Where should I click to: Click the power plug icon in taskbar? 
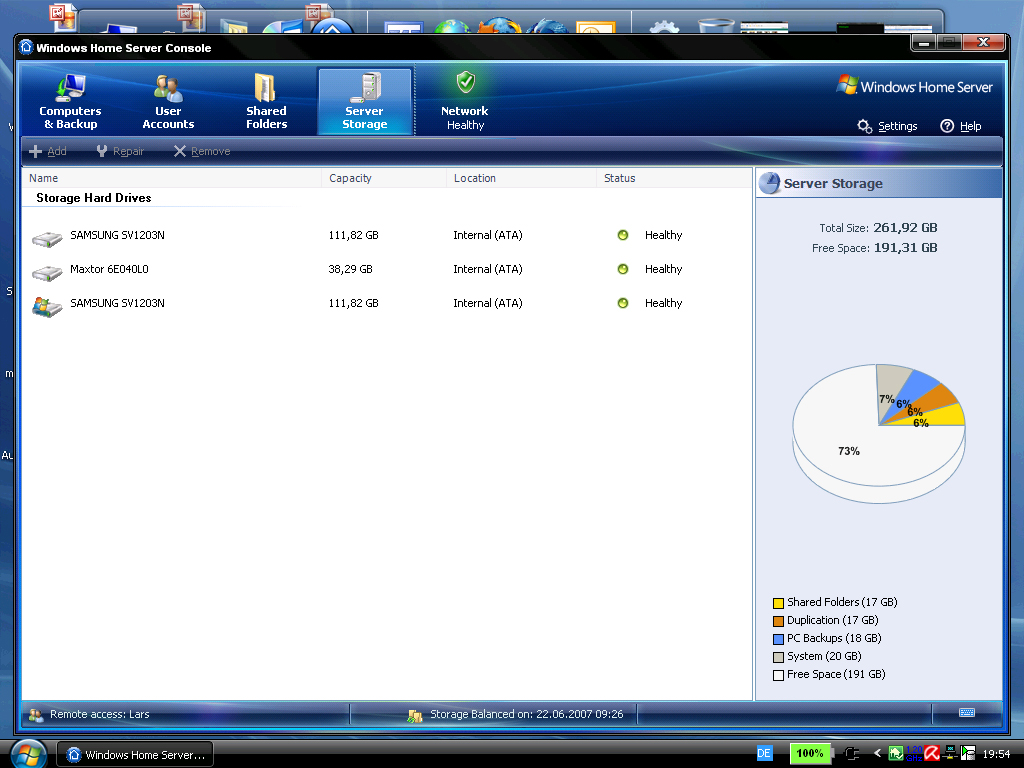(851, 754)
